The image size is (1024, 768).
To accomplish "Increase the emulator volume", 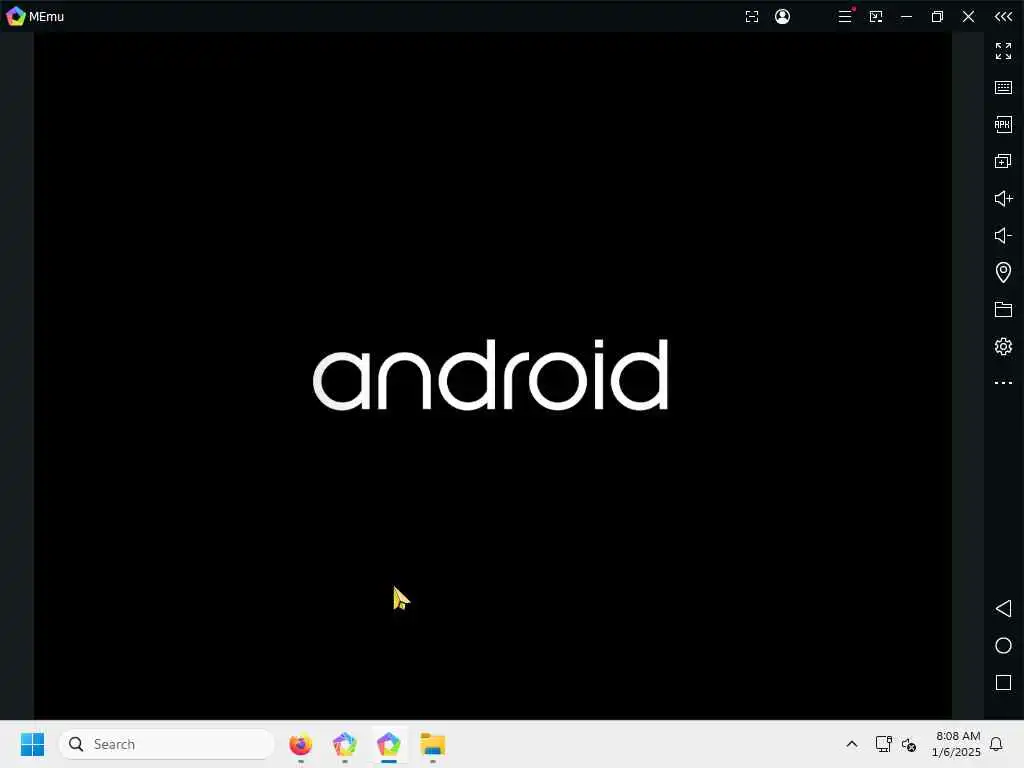I will pyautogui.click(x=1003, y=199).
